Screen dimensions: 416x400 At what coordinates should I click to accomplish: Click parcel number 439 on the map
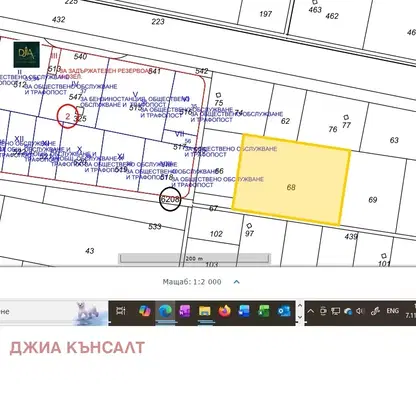click(x=351, y=236)
